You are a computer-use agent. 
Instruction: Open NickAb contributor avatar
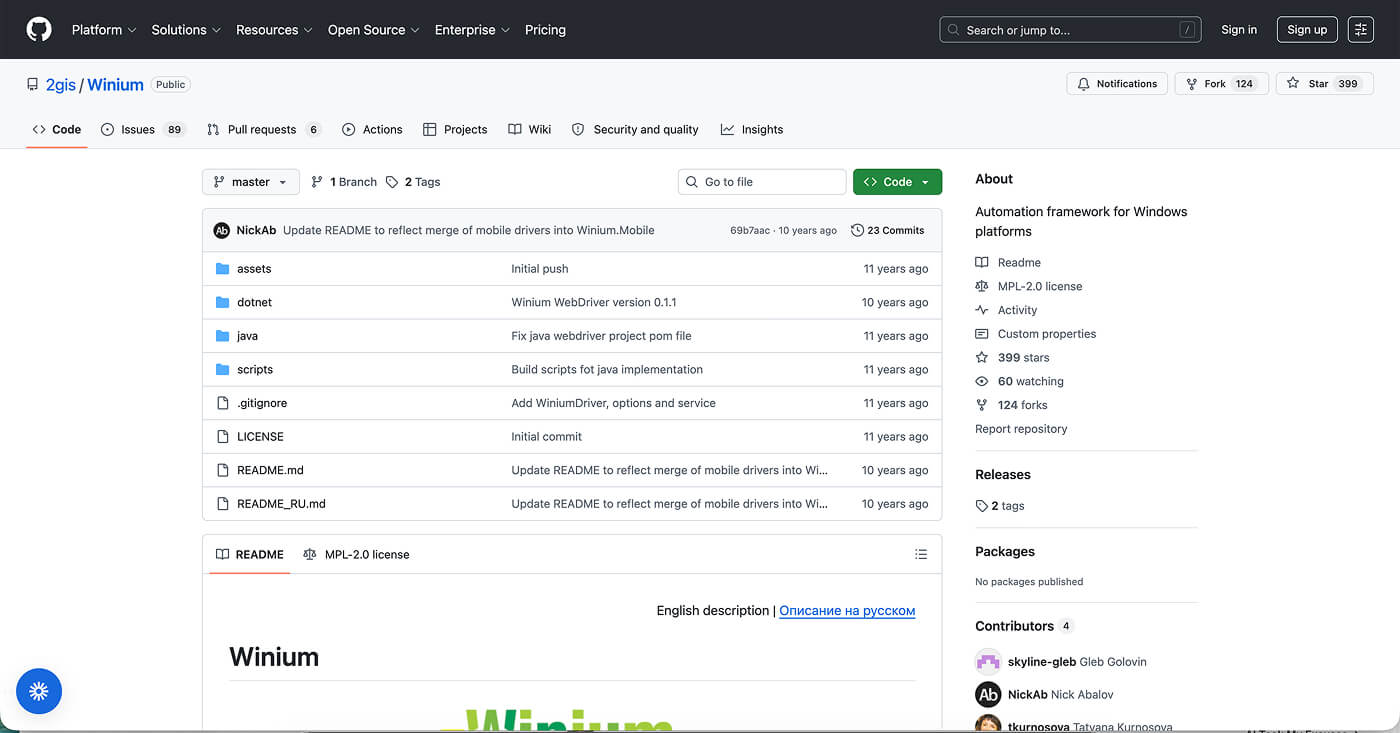coord(988,694)
